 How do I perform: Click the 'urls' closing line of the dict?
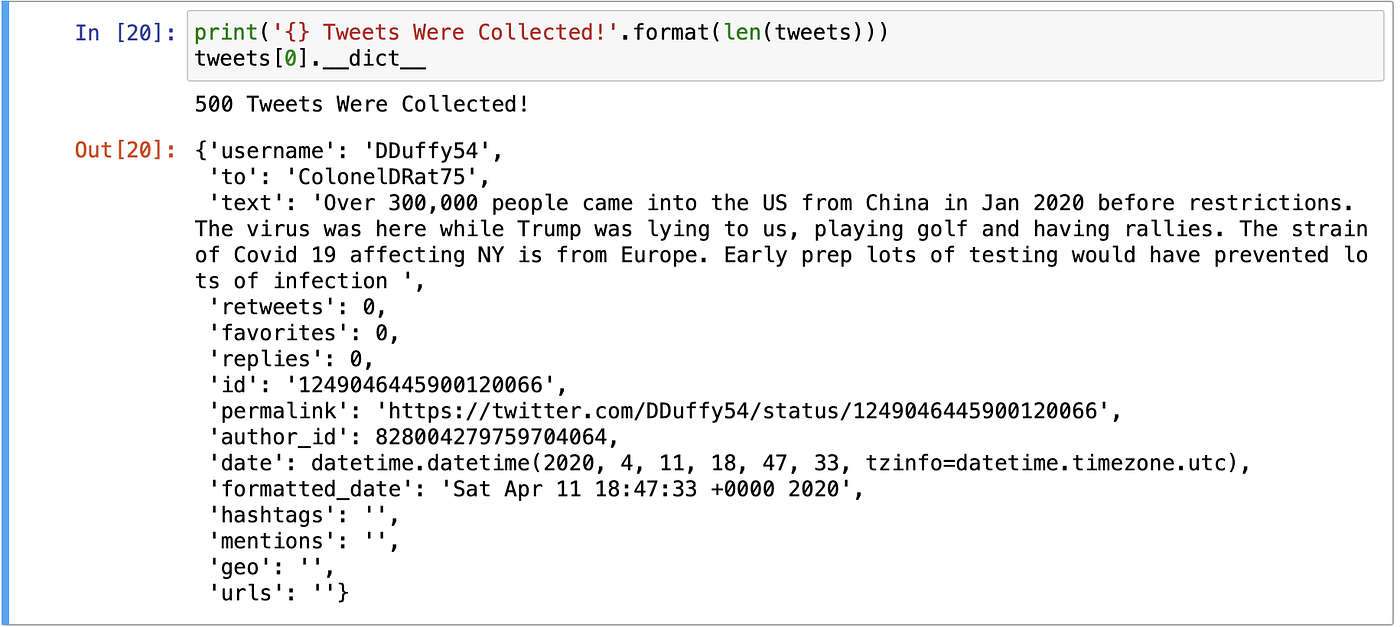point(277,593)
